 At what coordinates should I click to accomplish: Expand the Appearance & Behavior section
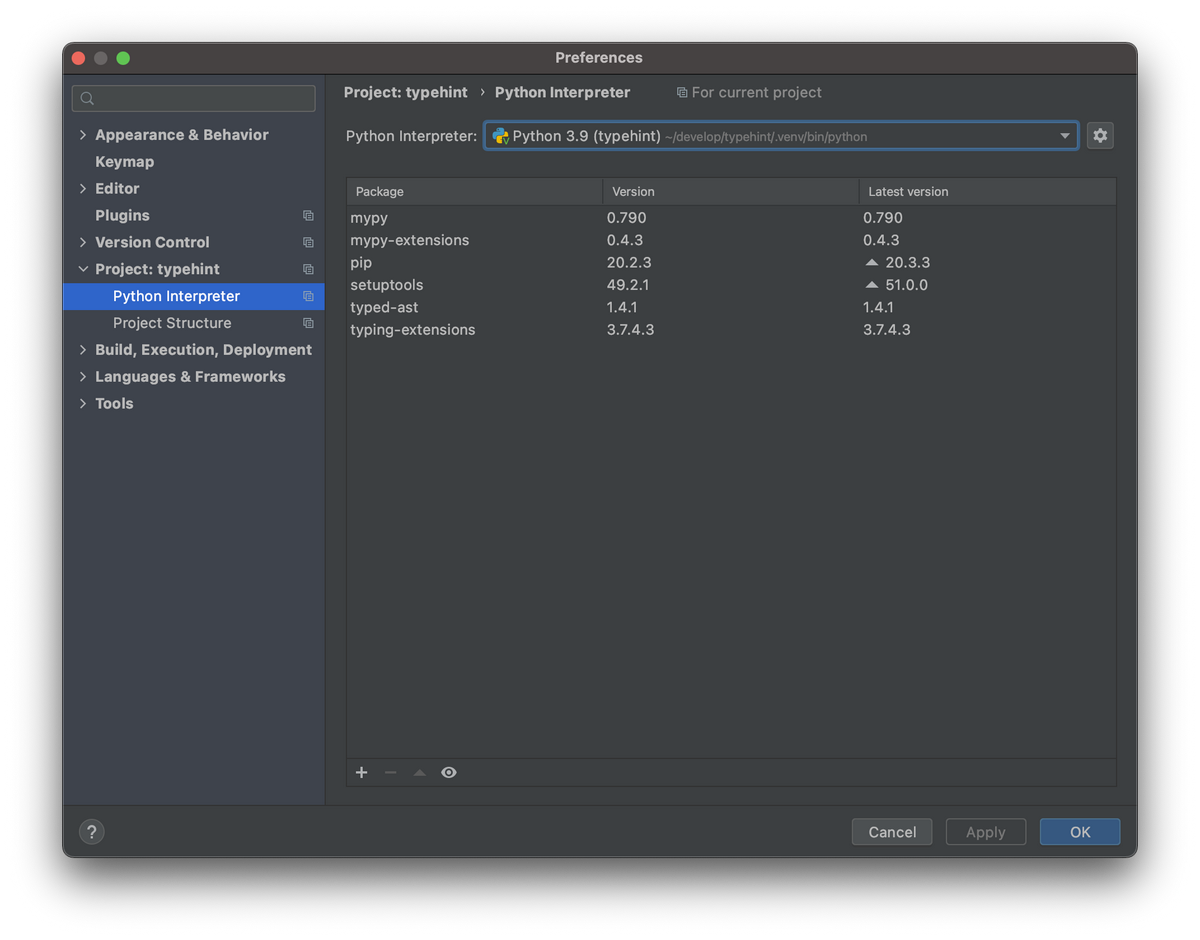coord(83,135)
